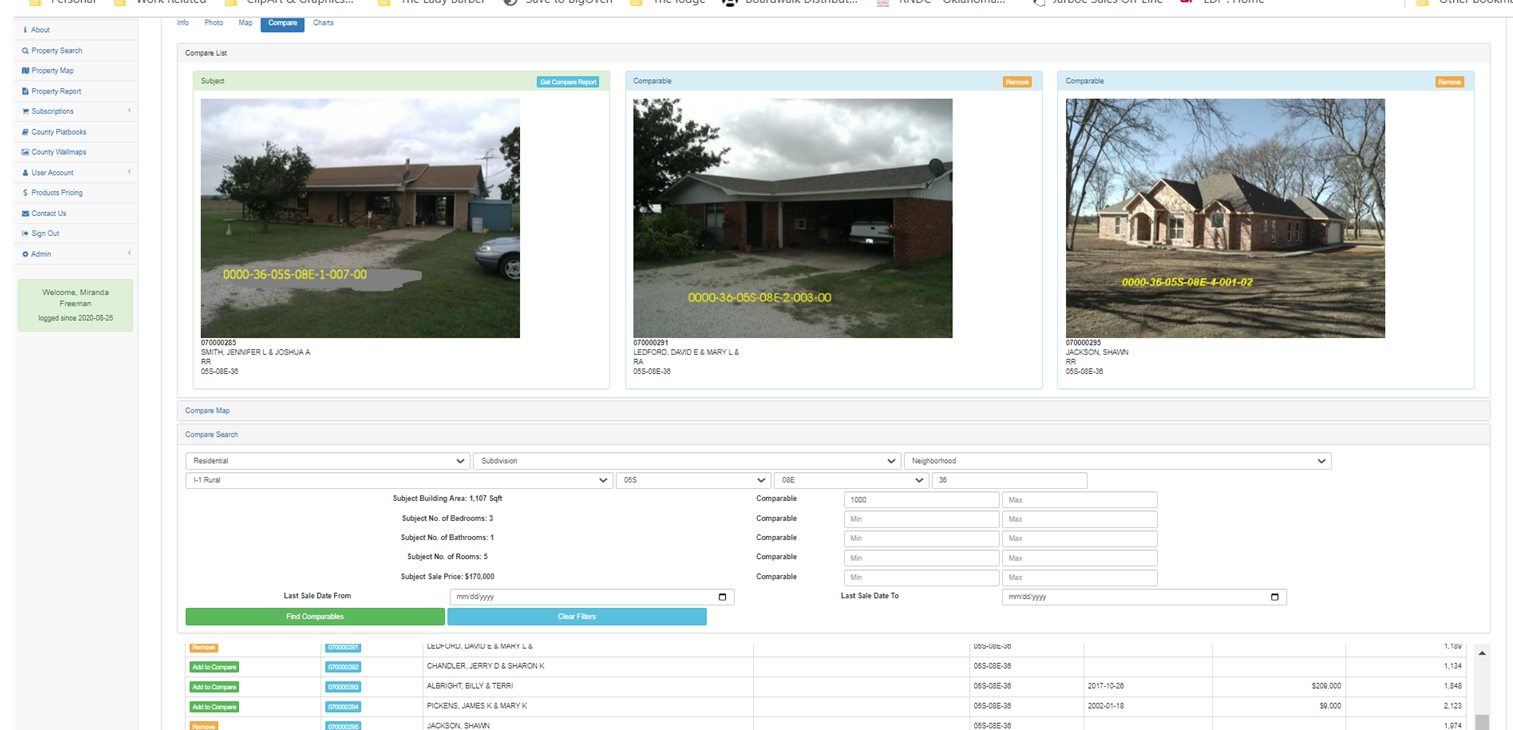Click the subject property photo
This screenshot has height=730, width=1513.
(360, 218)
